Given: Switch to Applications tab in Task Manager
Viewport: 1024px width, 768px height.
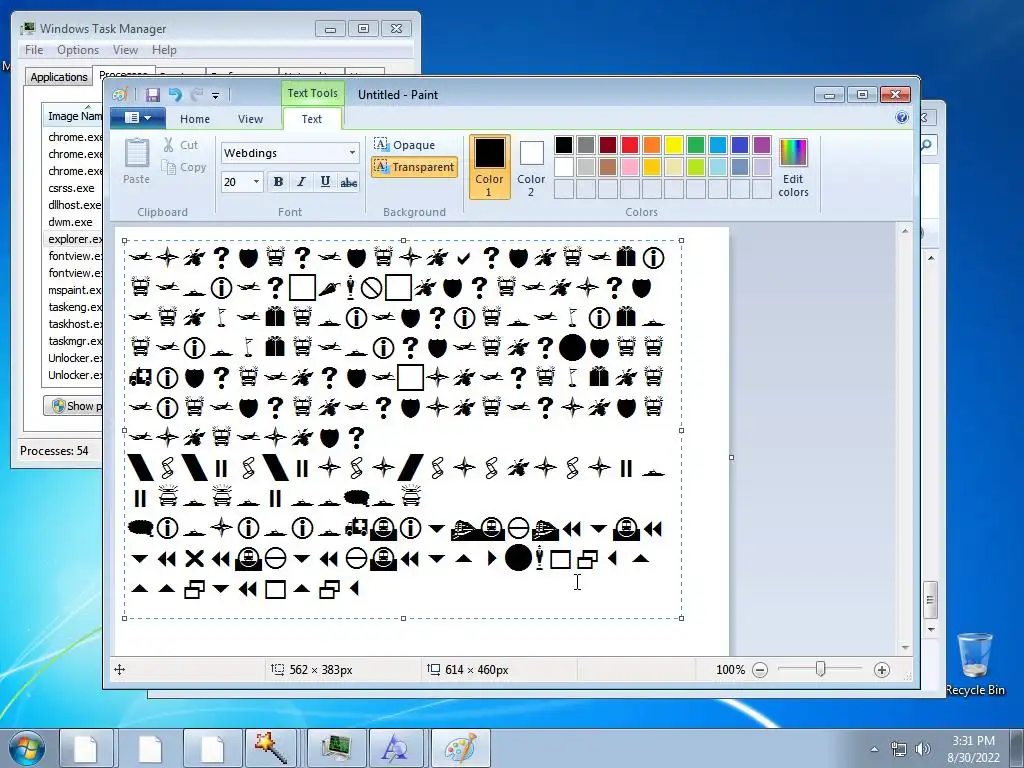Looking at the screenshot, I should [x=59, y=77].
